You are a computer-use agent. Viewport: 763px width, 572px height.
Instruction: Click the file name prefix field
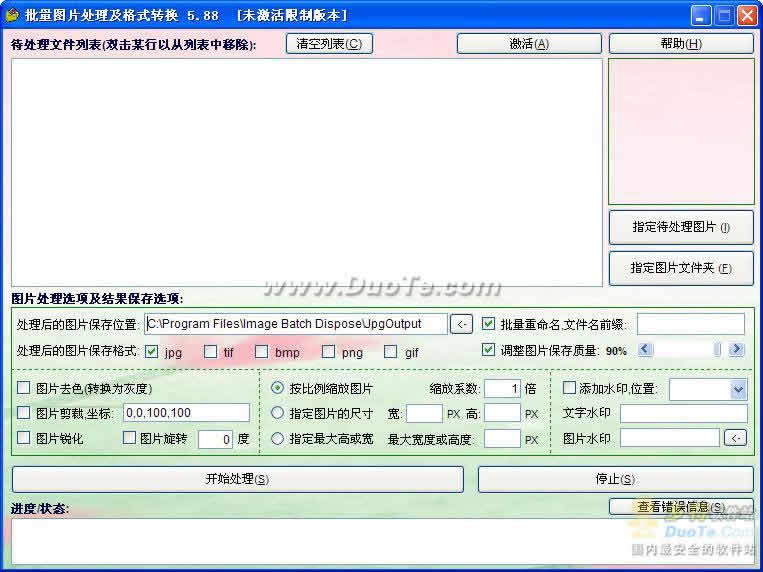pos(691,324)
